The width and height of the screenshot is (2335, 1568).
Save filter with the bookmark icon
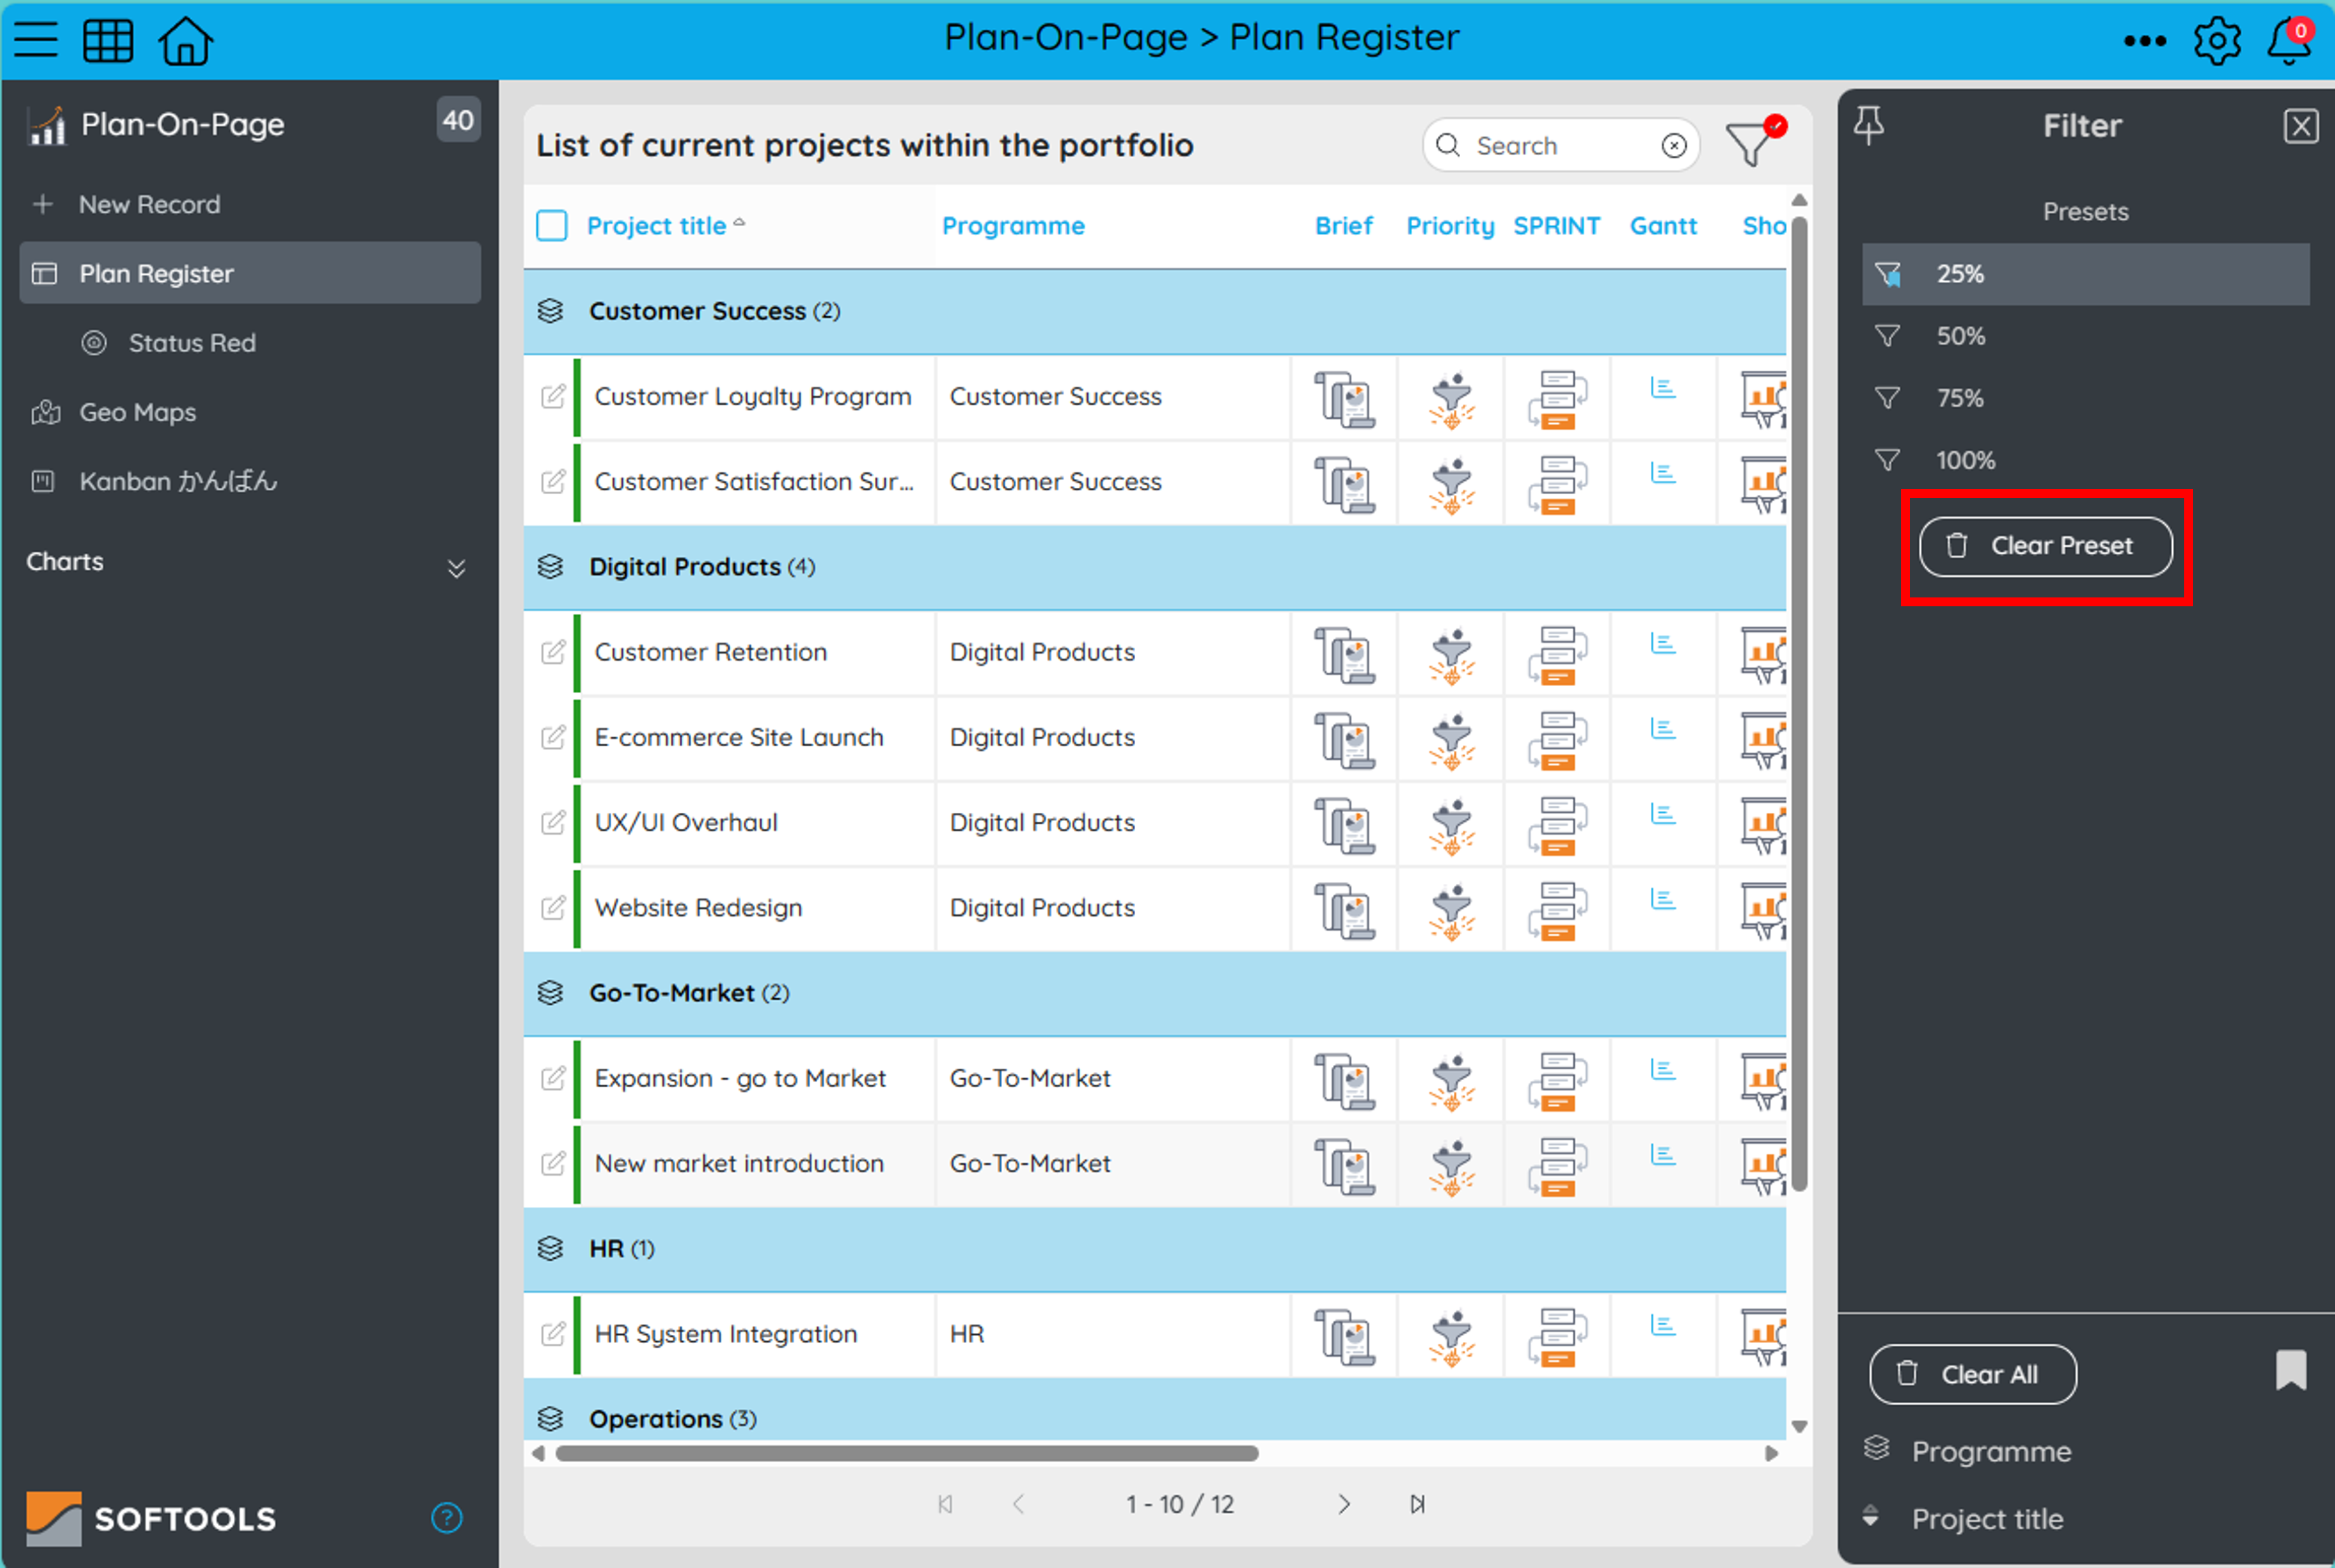pos(2291,1370)
